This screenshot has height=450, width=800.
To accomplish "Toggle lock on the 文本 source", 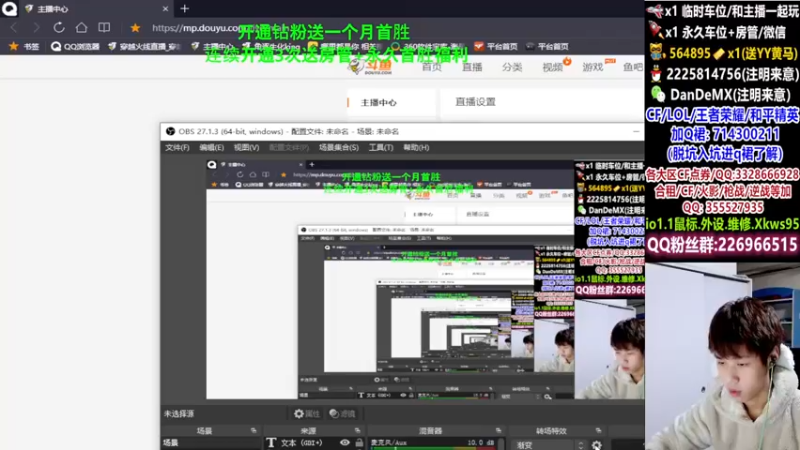I will coord(359,443).
